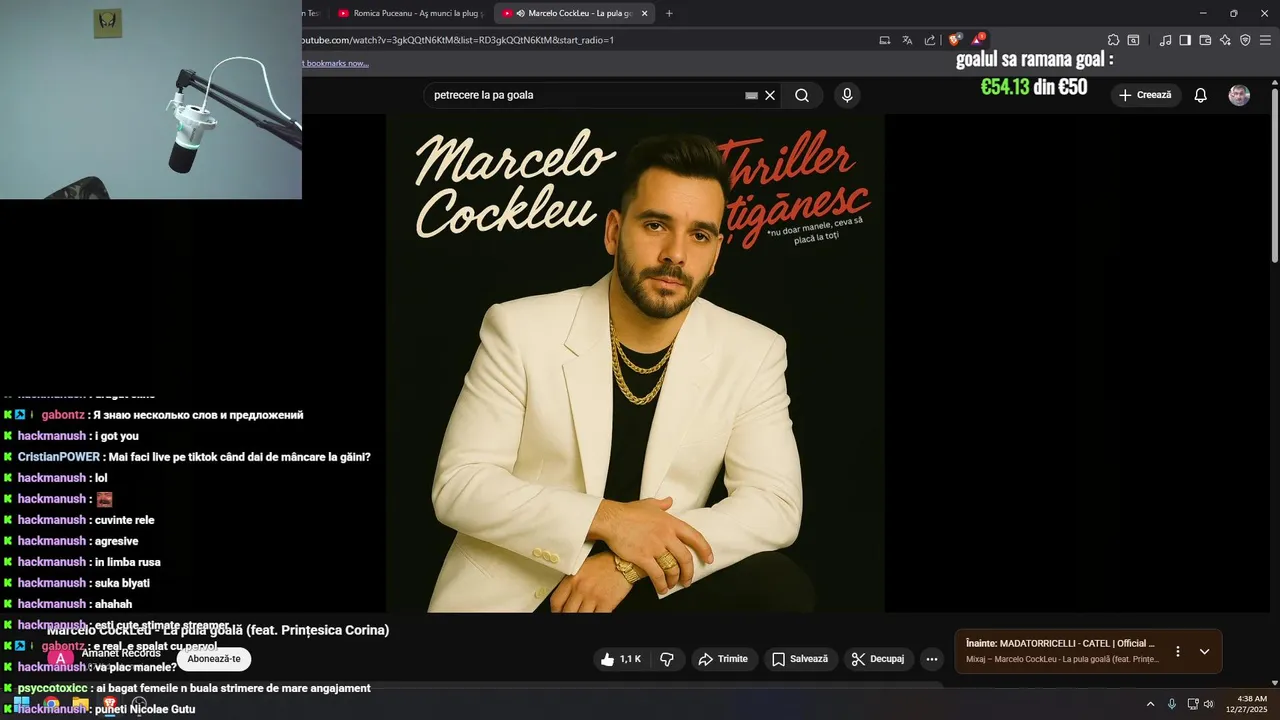Open the playlist three-dot options menu
Screen dimensions: 1280x720
1177,651
